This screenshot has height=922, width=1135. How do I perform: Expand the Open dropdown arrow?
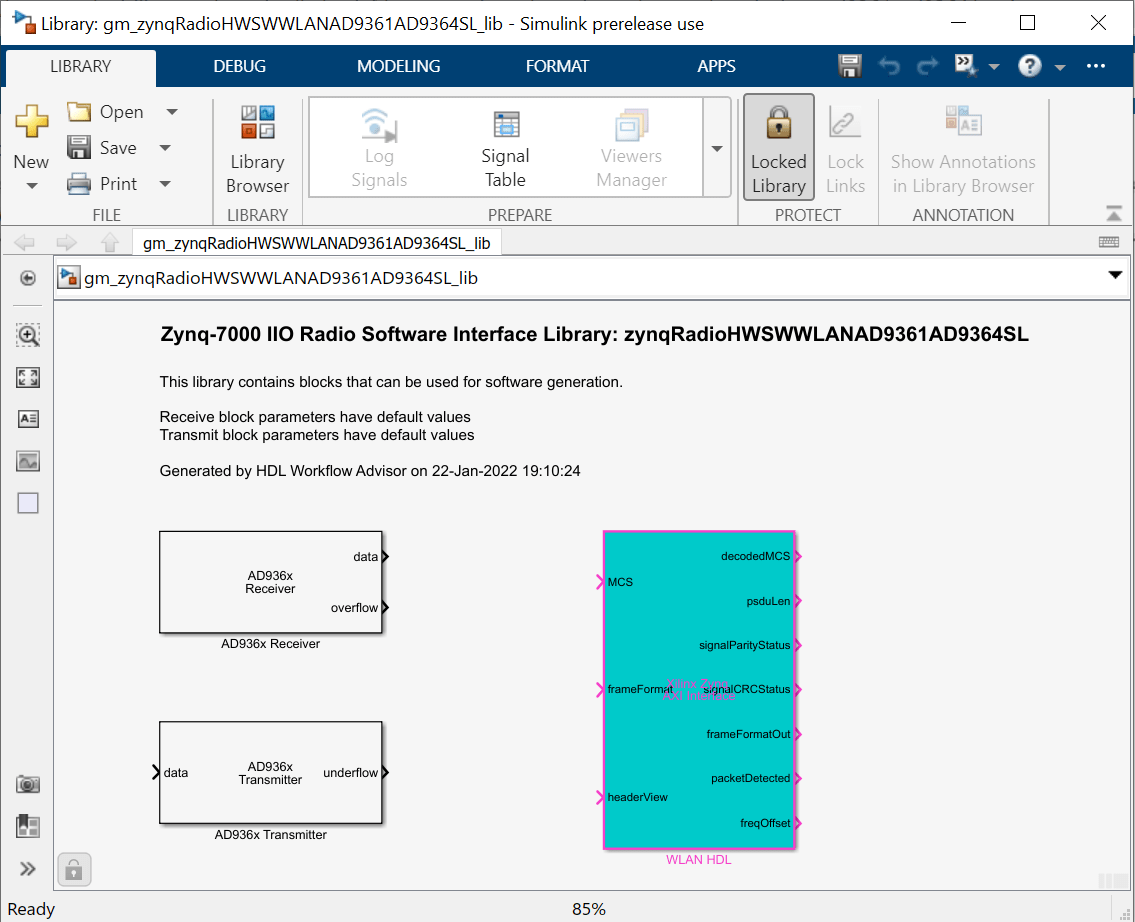pyautogui.click(x=172, y=111)
